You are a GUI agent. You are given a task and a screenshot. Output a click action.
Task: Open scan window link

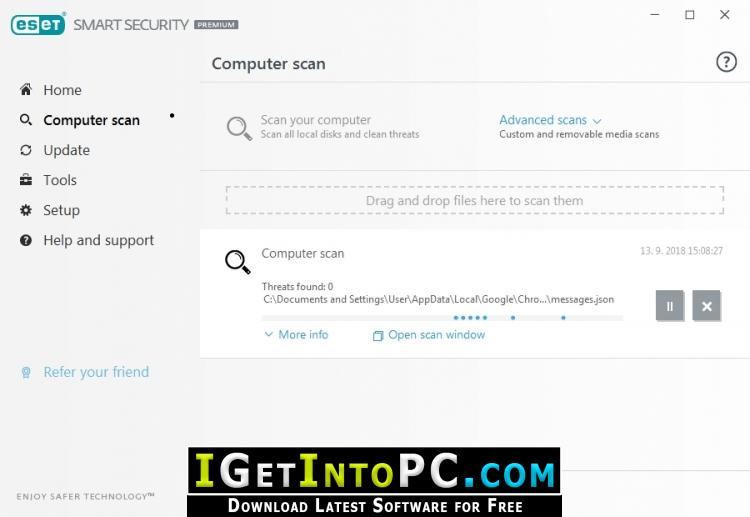(429, 335)
